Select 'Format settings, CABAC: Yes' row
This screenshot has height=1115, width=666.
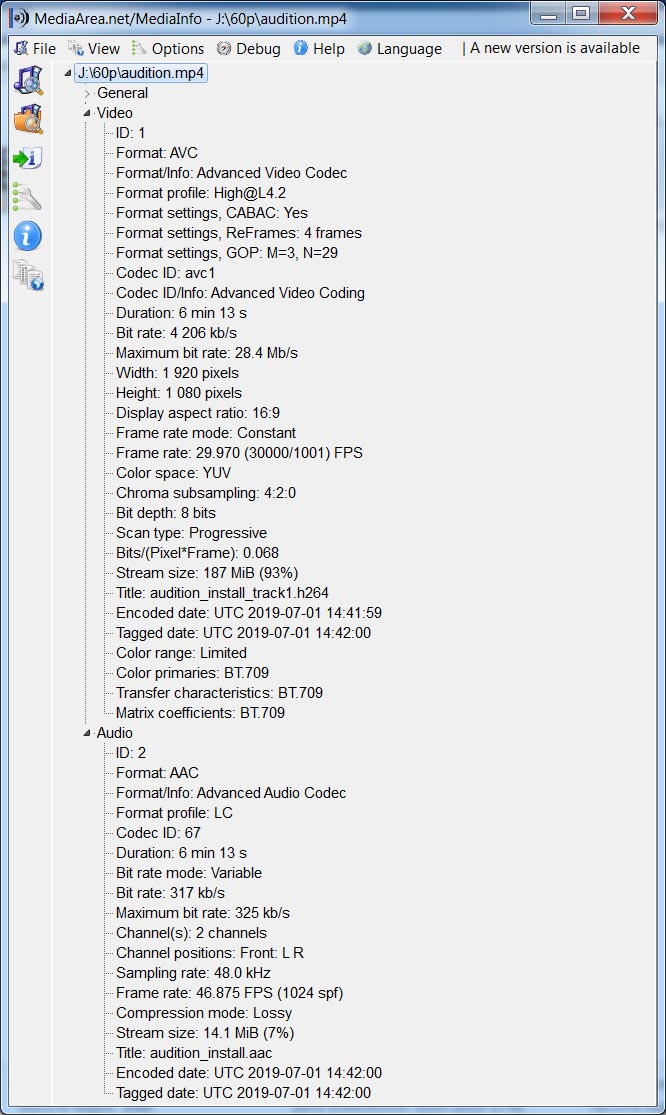pos(212,213)
